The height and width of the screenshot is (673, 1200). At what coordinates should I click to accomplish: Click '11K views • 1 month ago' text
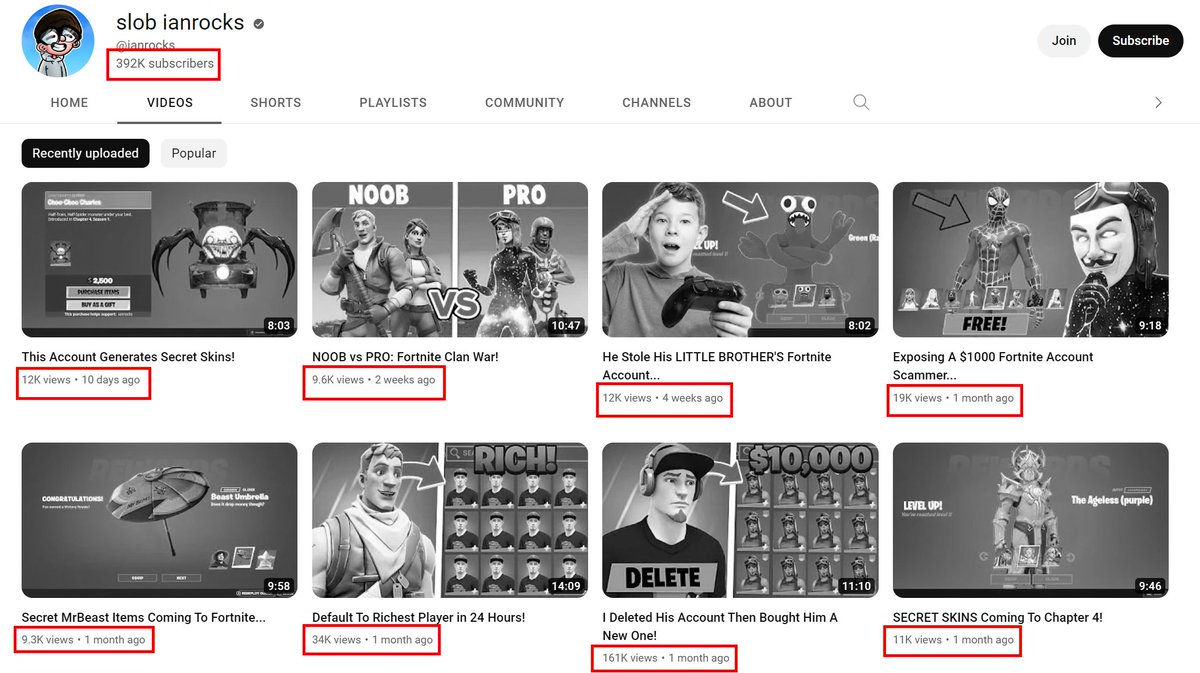click(953, 640)
